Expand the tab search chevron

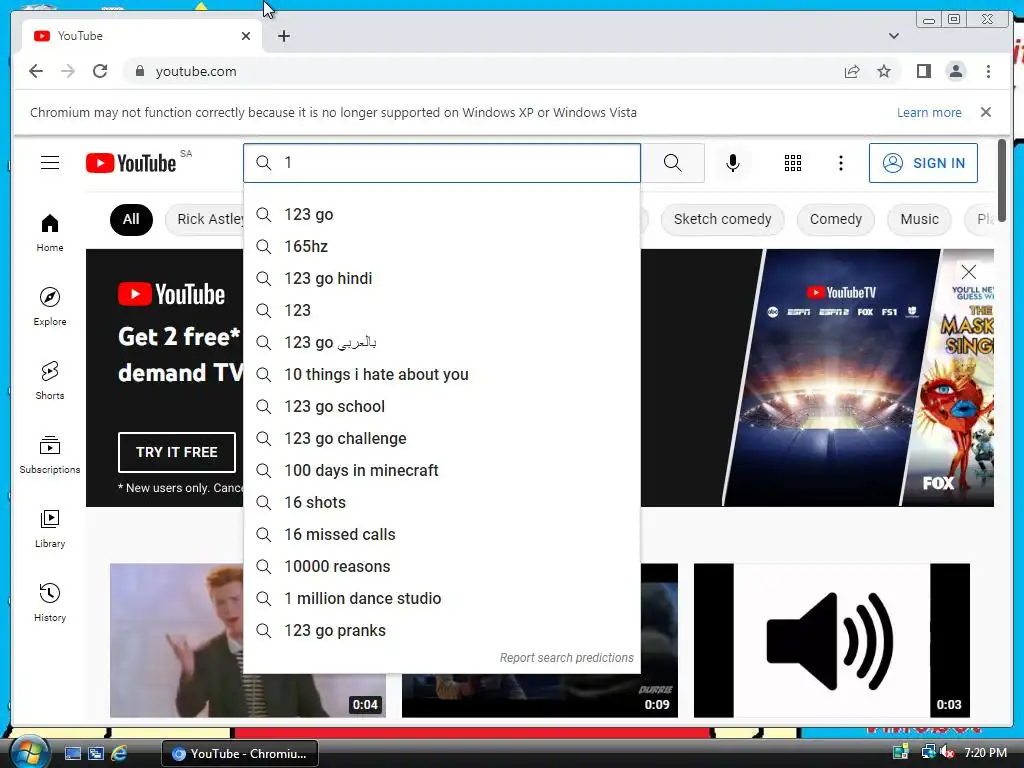coord(893,36)
